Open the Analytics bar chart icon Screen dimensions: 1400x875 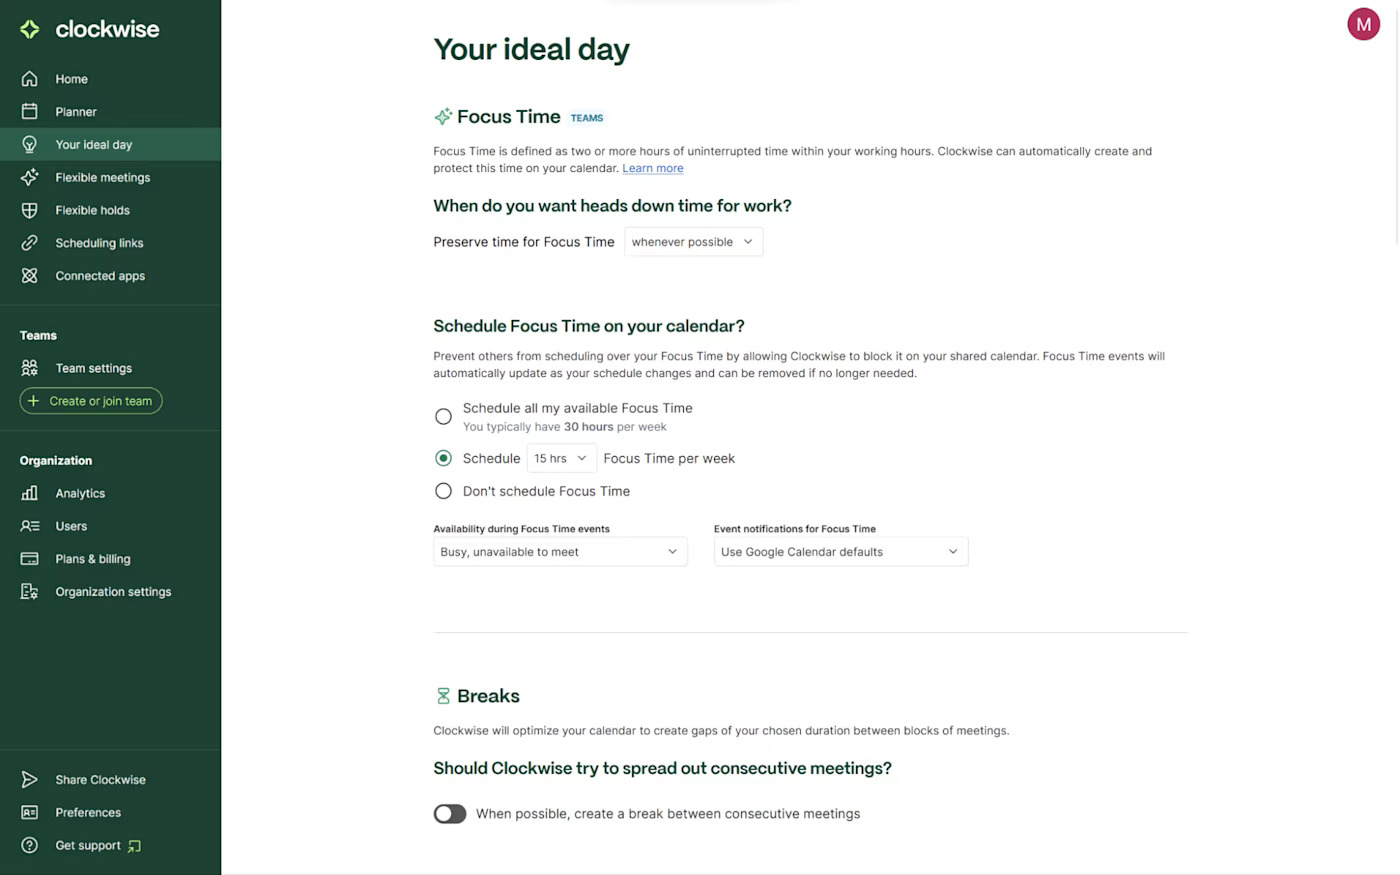[x=30, y=493]
